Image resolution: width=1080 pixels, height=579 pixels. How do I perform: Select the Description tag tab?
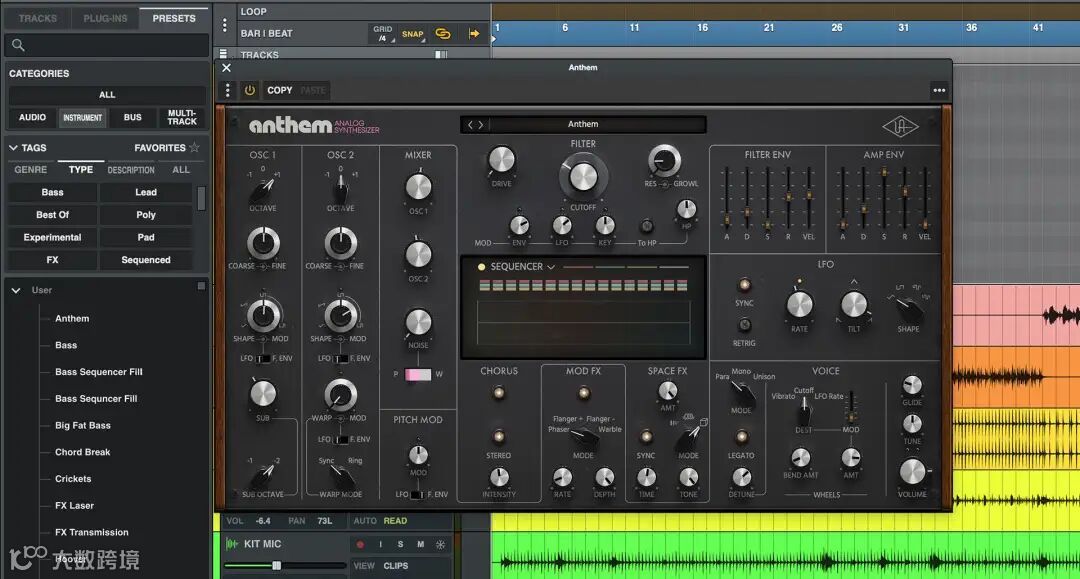click(x=131, y=169)
